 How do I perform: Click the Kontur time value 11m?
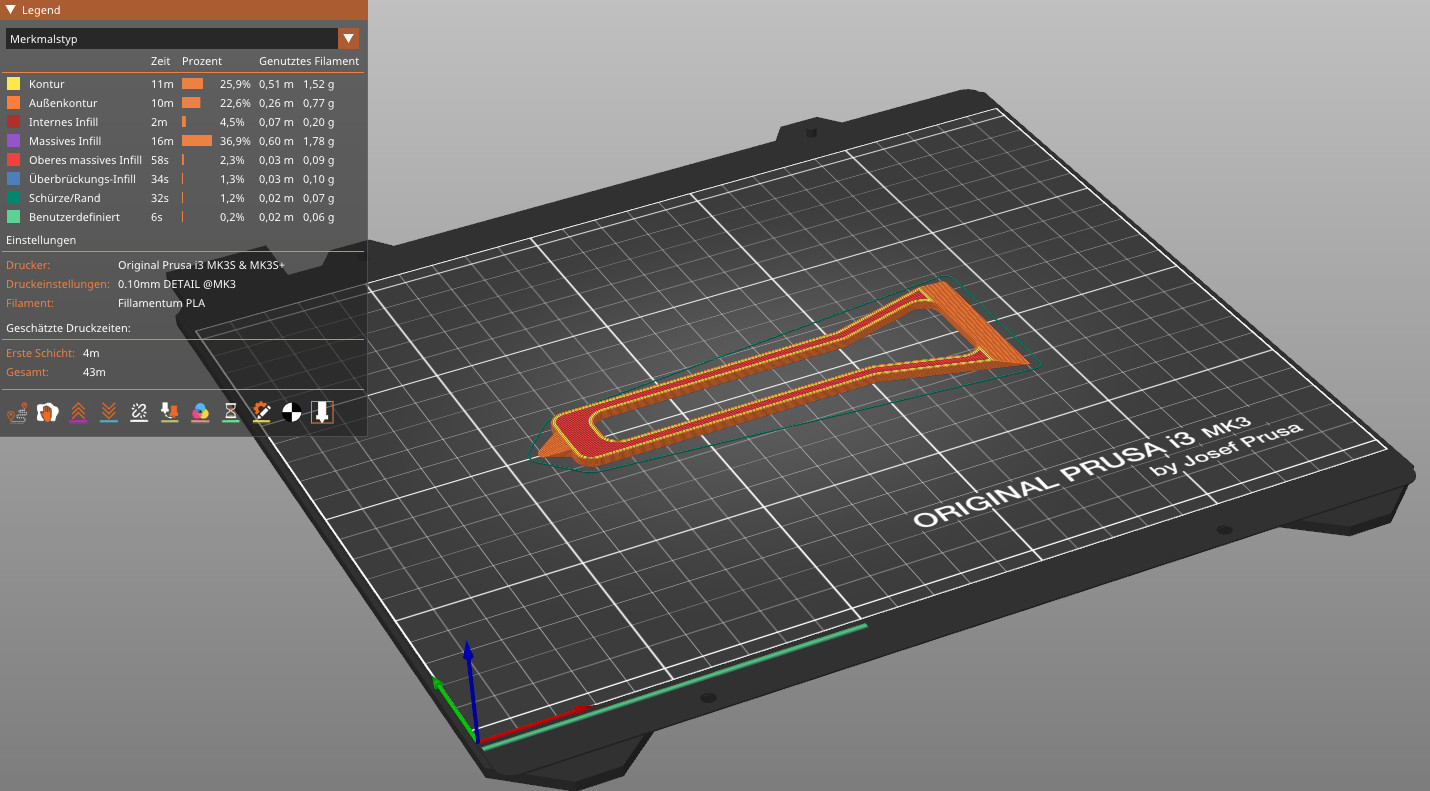pos(162,84)
